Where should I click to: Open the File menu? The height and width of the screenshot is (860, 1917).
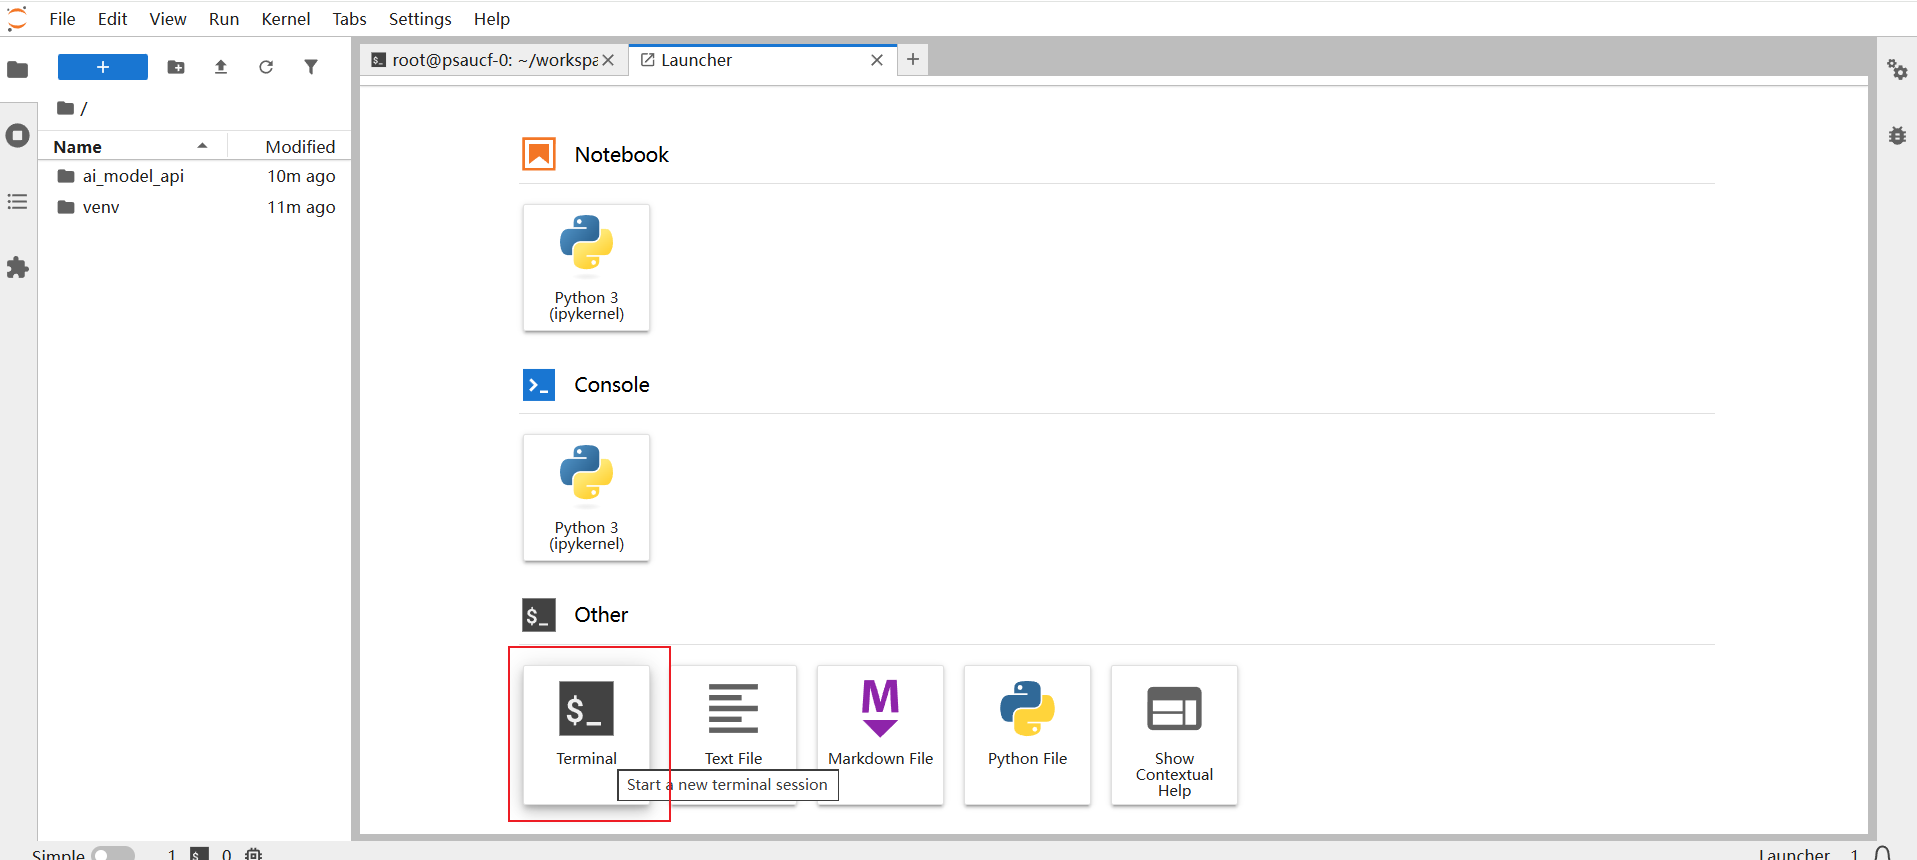tap(62, 19)
